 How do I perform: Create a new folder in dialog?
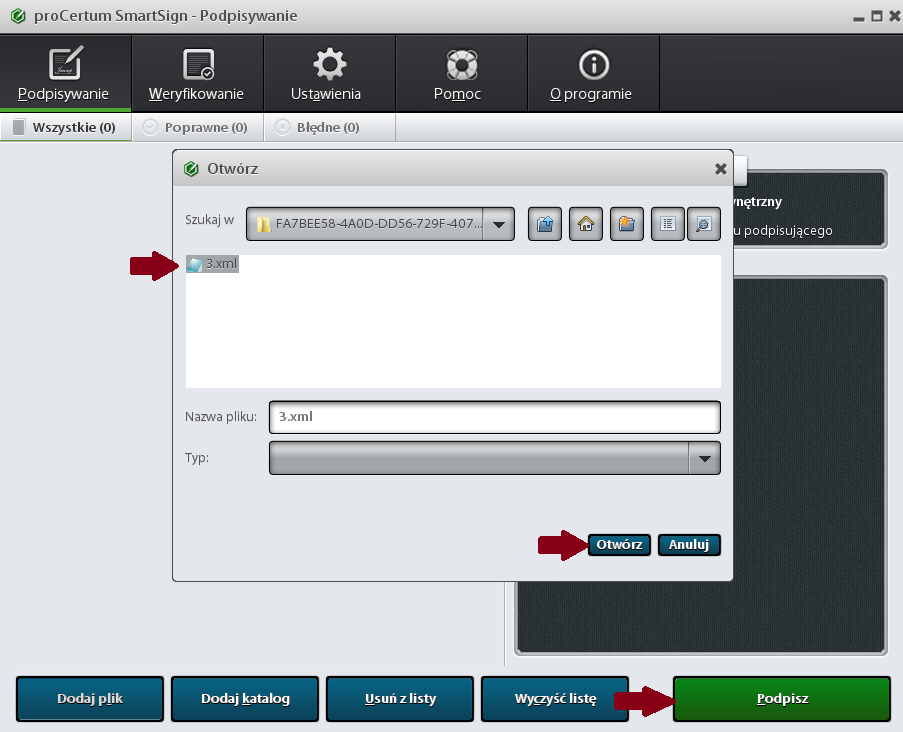[627, 225]
